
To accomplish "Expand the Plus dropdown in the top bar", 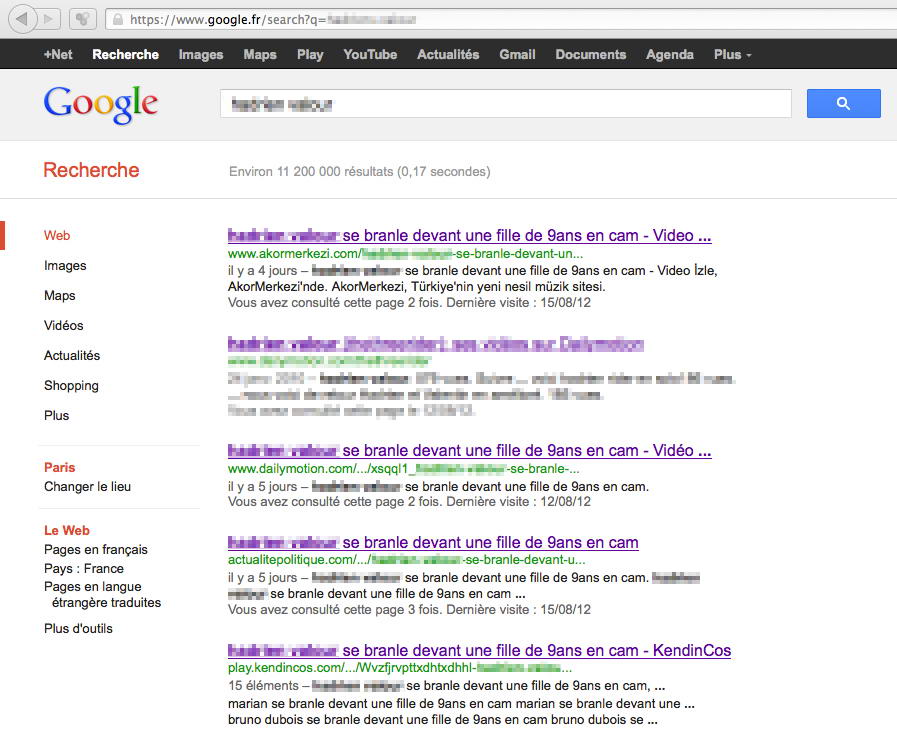I will click(x=732, y=54).
